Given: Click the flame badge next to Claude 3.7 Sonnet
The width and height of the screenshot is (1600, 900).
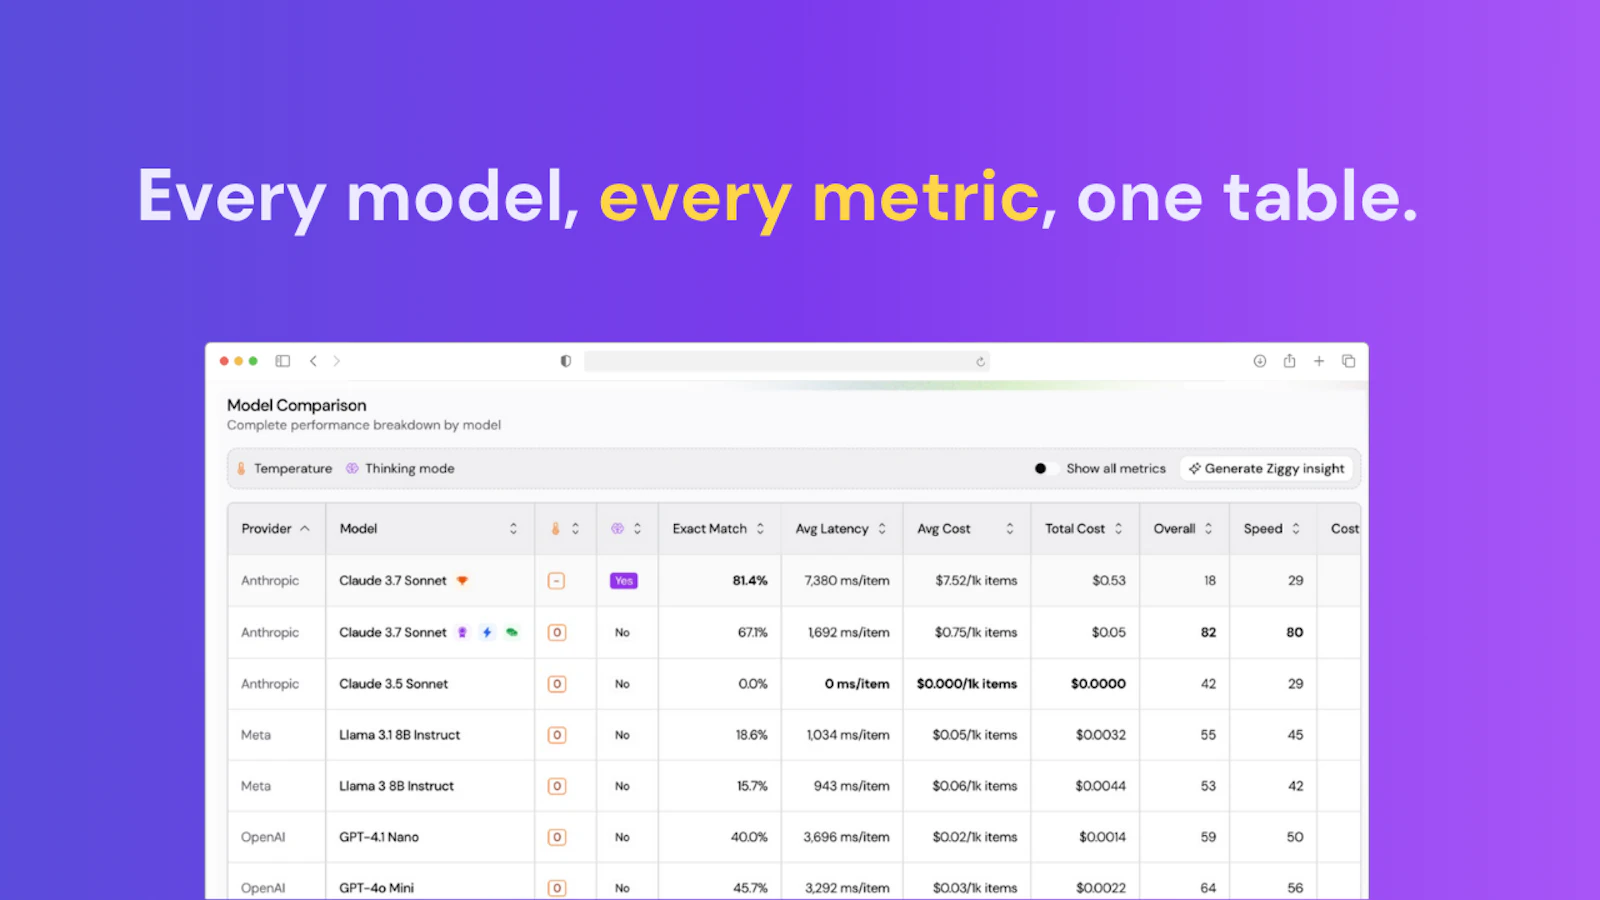Looking at the screenshot, I should pyautogui.click(x=462, y=580).
